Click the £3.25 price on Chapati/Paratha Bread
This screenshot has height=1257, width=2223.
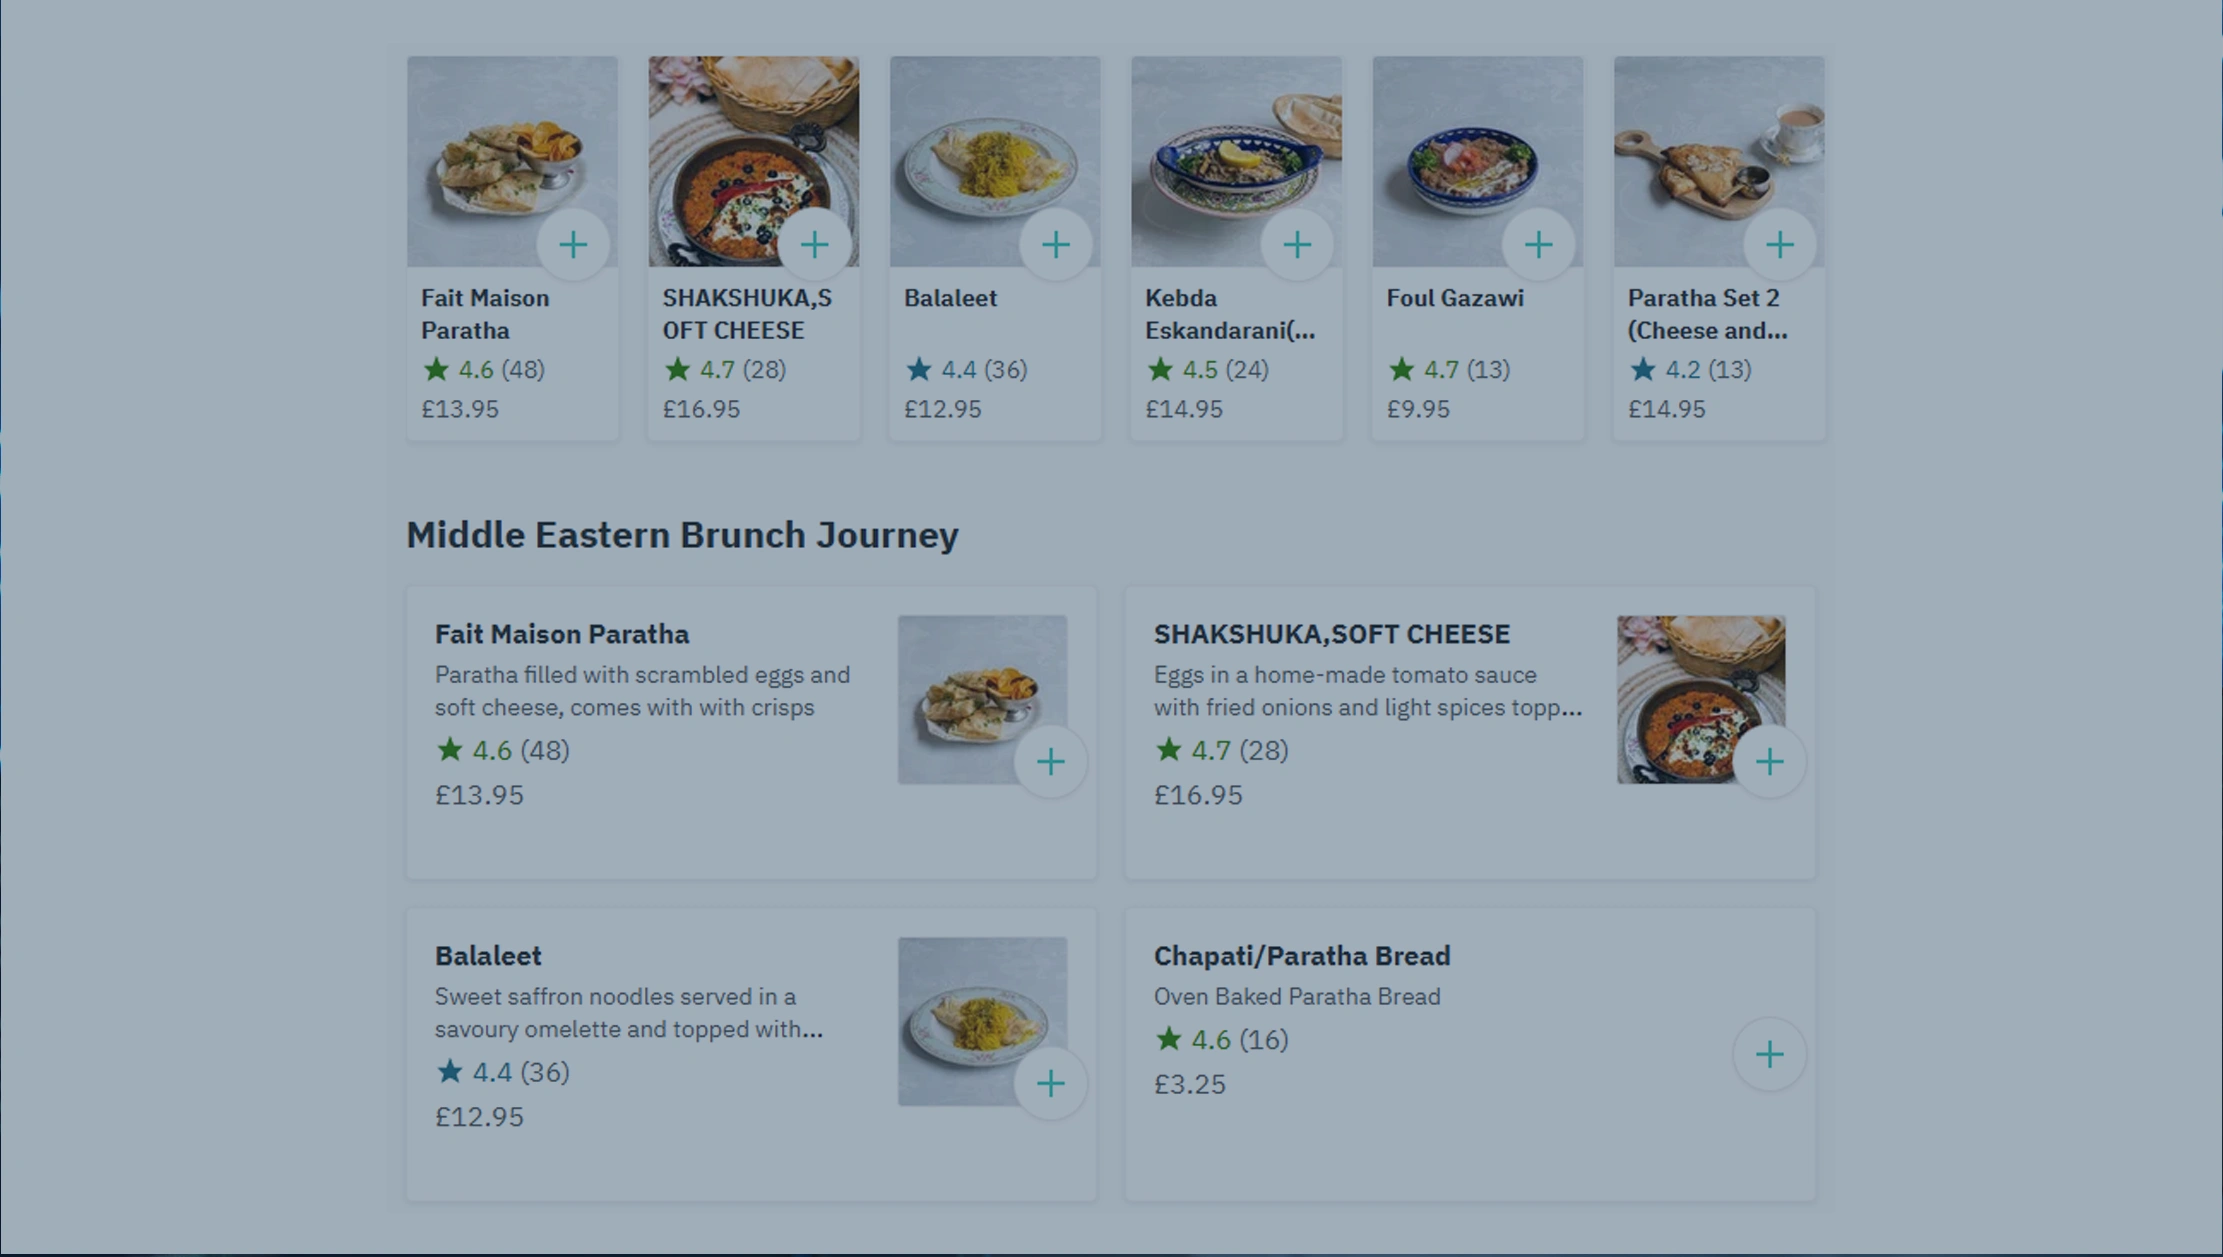[1190, 1084]
